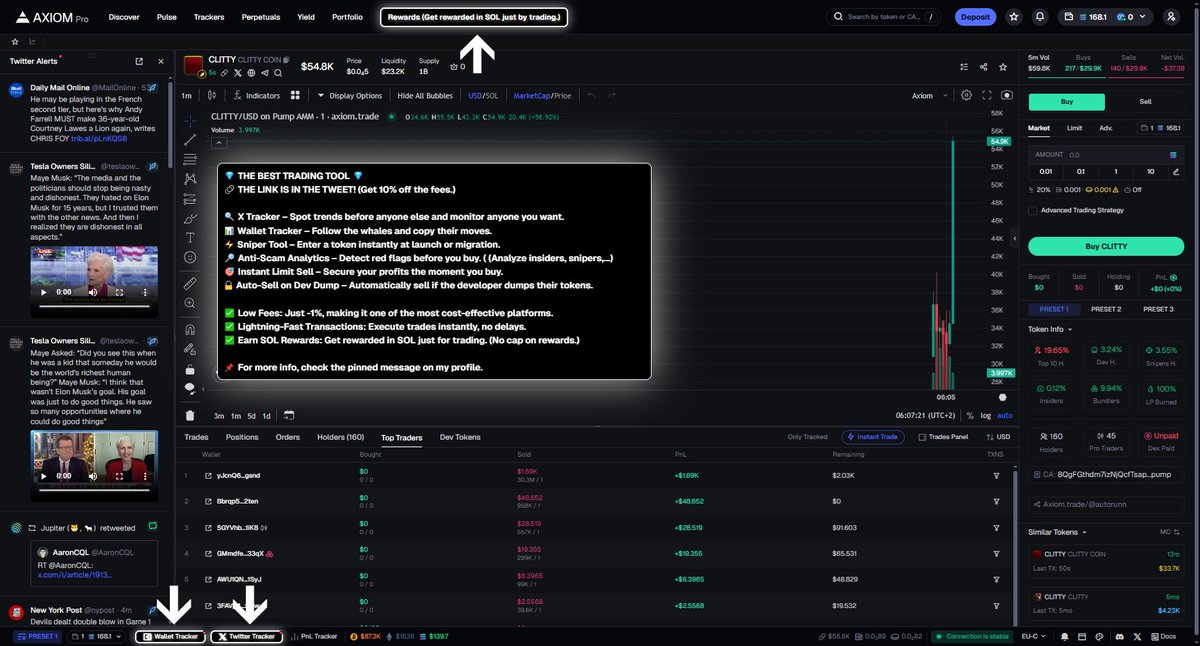The image size is (1200, 646).
Task: Toggle the Only Tracked filter
Action: click(807, 437)
